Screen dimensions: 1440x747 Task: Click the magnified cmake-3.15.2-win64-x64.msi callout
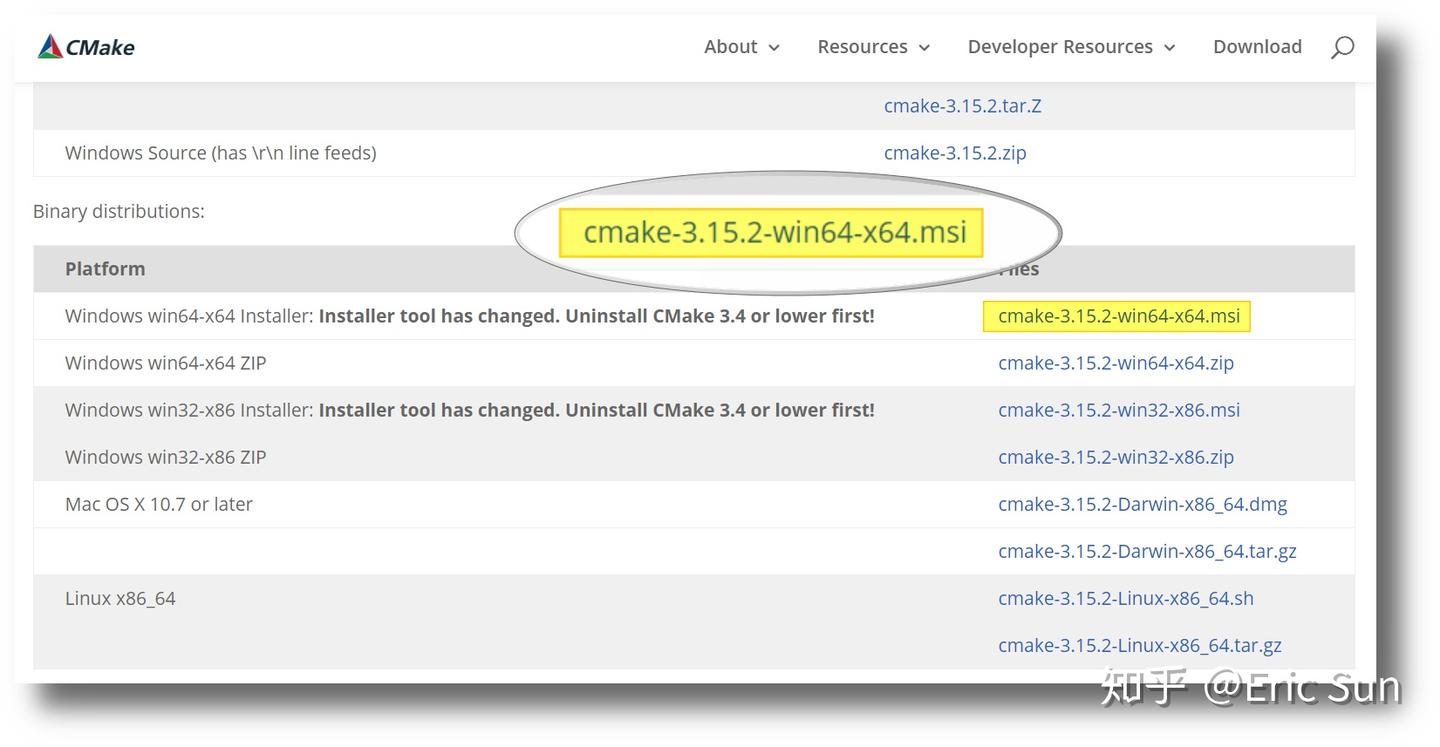[774, 232]
